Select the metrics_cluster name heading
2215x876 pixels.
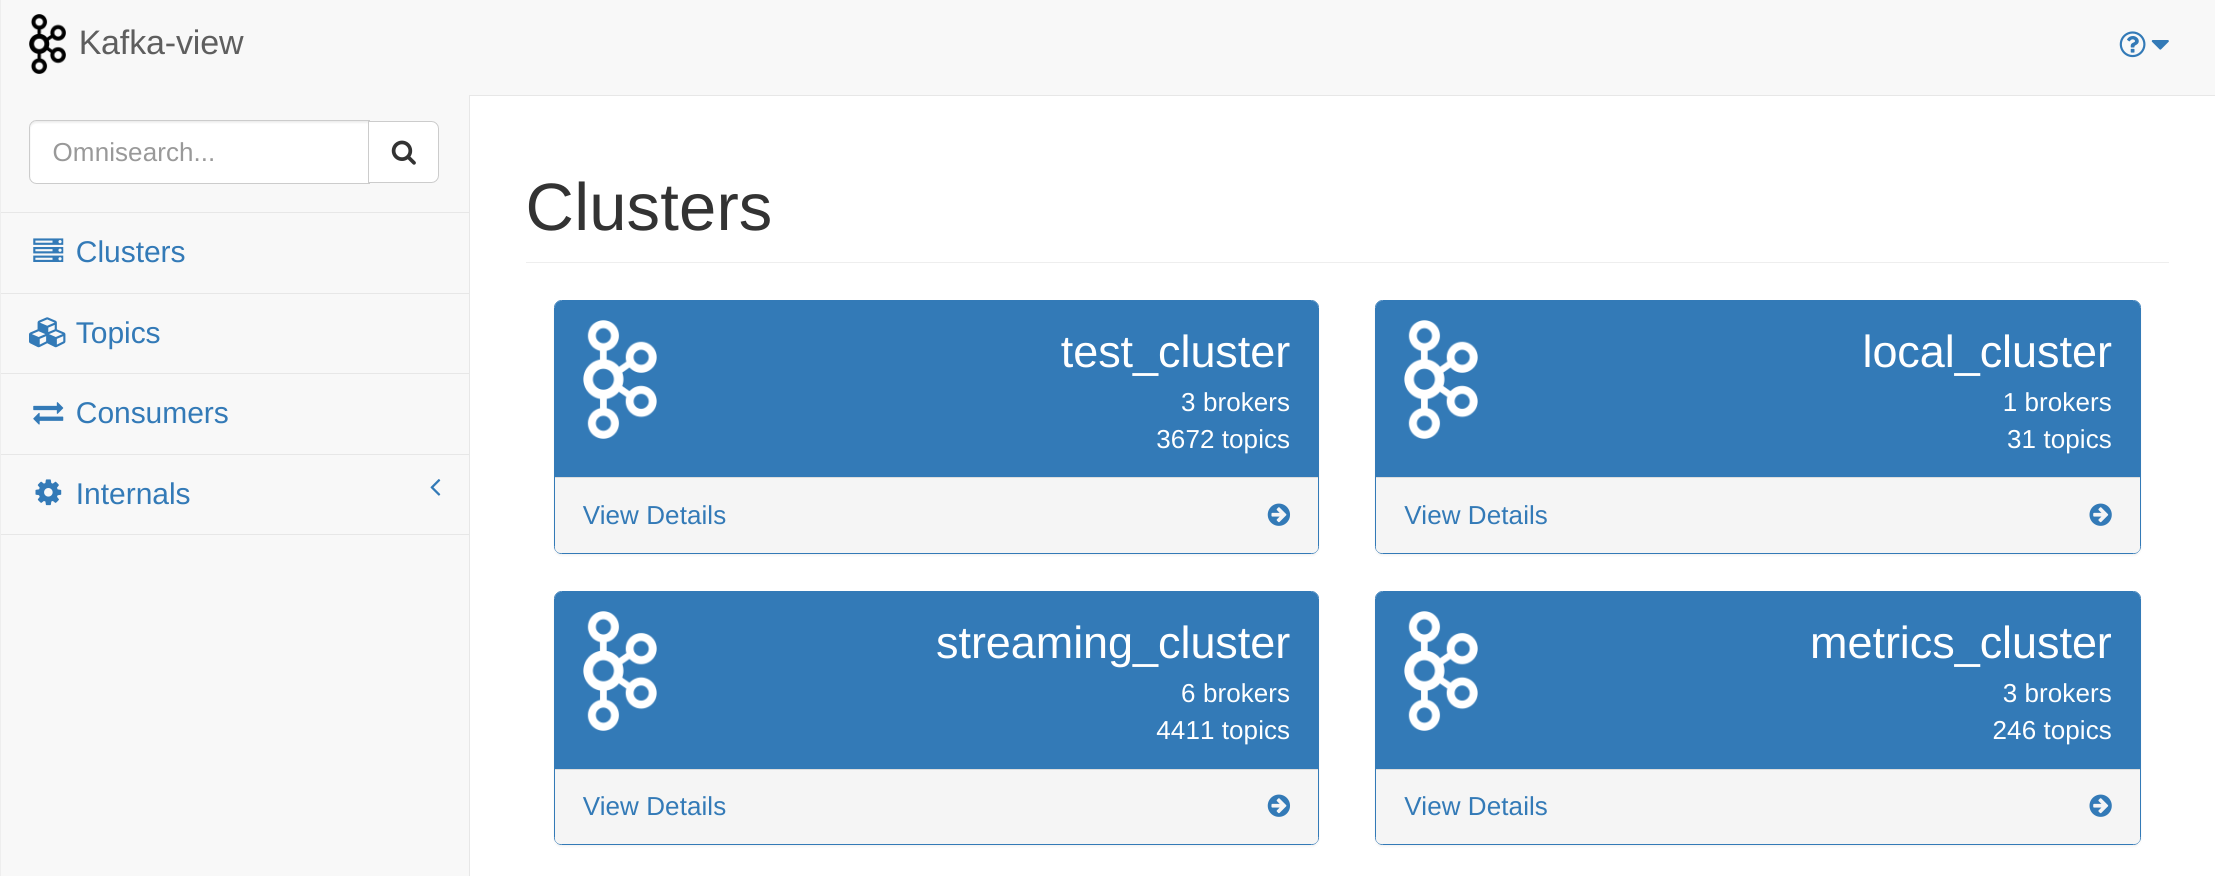tap(1961, 643)
